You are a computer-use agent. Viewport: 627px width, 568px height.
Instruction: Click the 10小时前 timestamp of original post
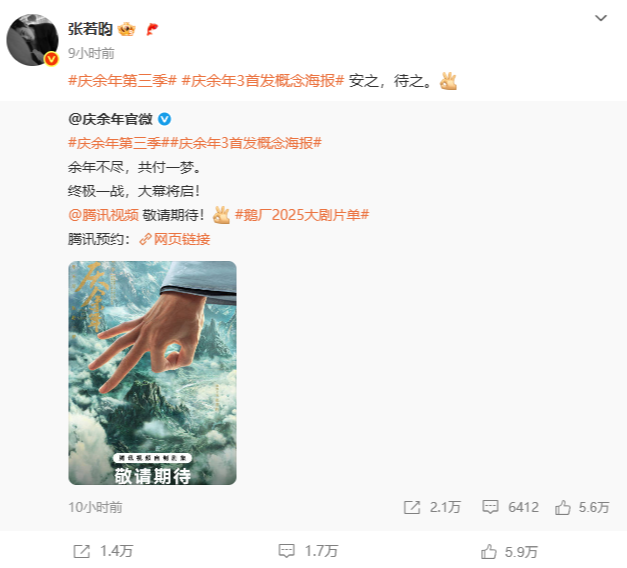point(95,507)
